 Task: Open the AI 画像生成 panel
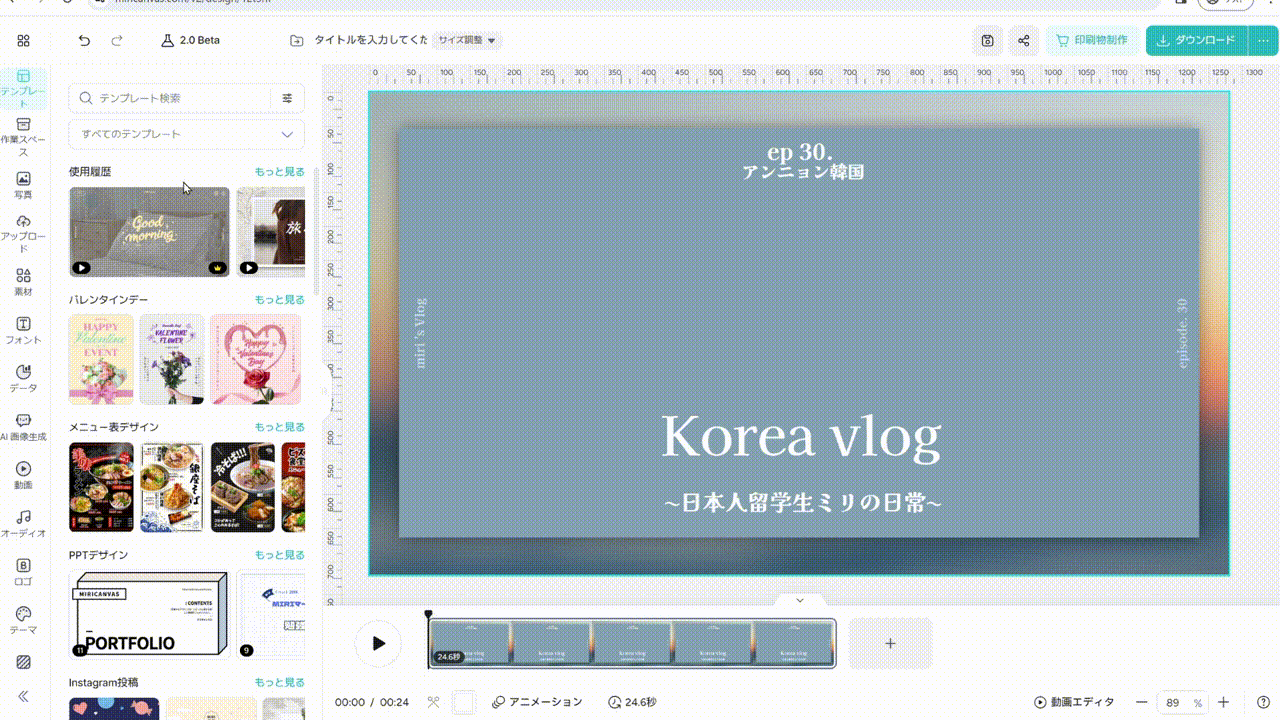tap(23, 427)
